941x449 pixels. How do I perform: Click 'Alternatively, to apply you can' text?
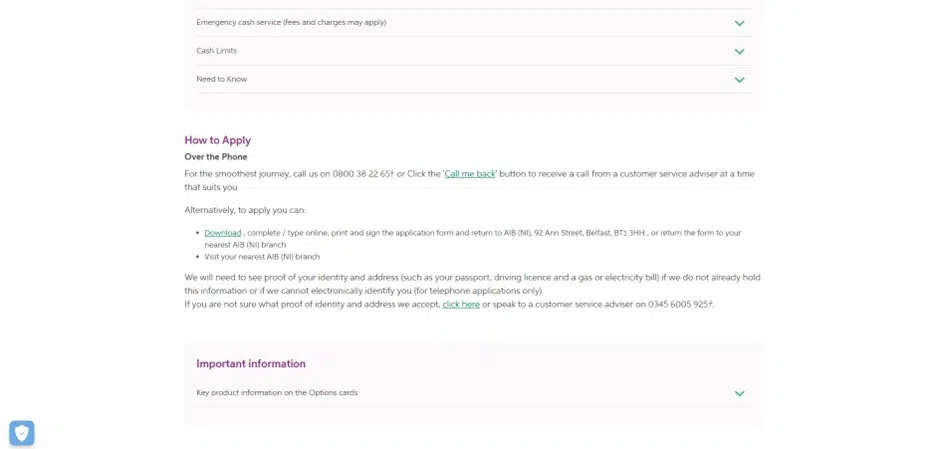pos(245,210)
